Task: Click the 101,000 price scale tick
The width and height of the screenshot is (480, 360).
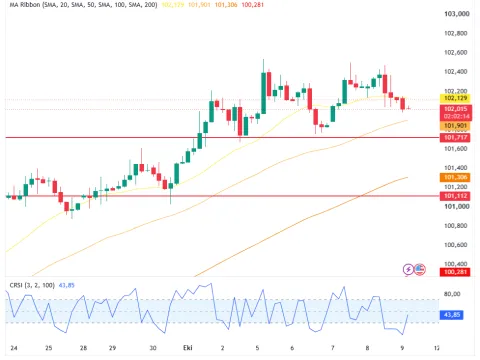Action: click(x=457, y=206)
